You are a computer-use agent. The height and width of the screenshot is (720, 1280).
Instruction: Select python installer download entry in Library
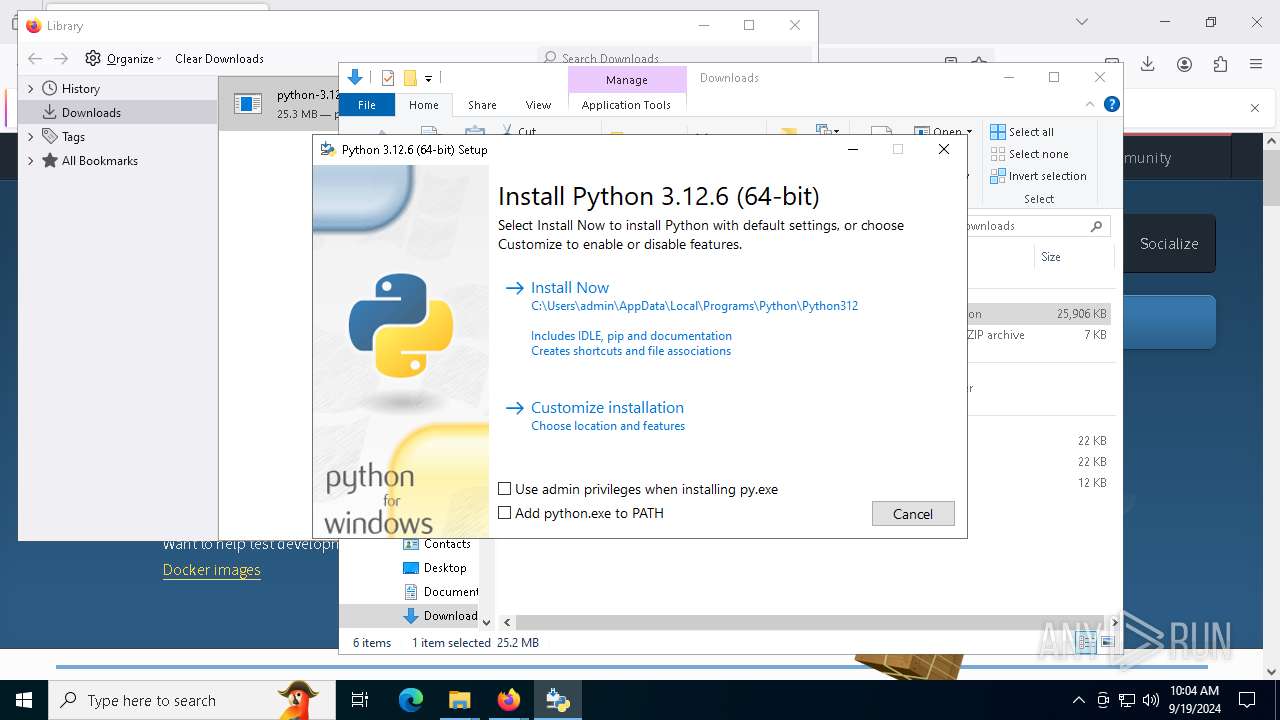(x=279, y=104)
